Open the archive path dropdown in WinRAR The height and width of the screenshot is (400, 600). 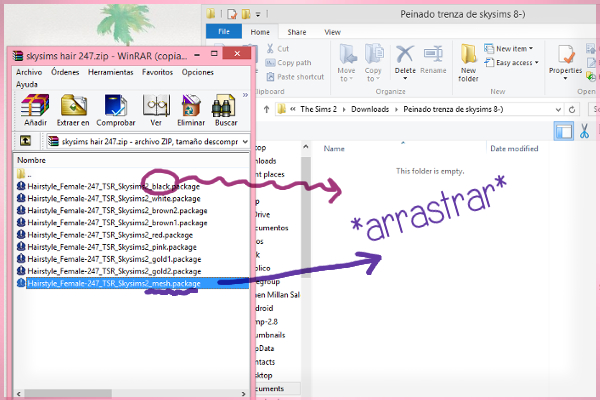point(245,142)
